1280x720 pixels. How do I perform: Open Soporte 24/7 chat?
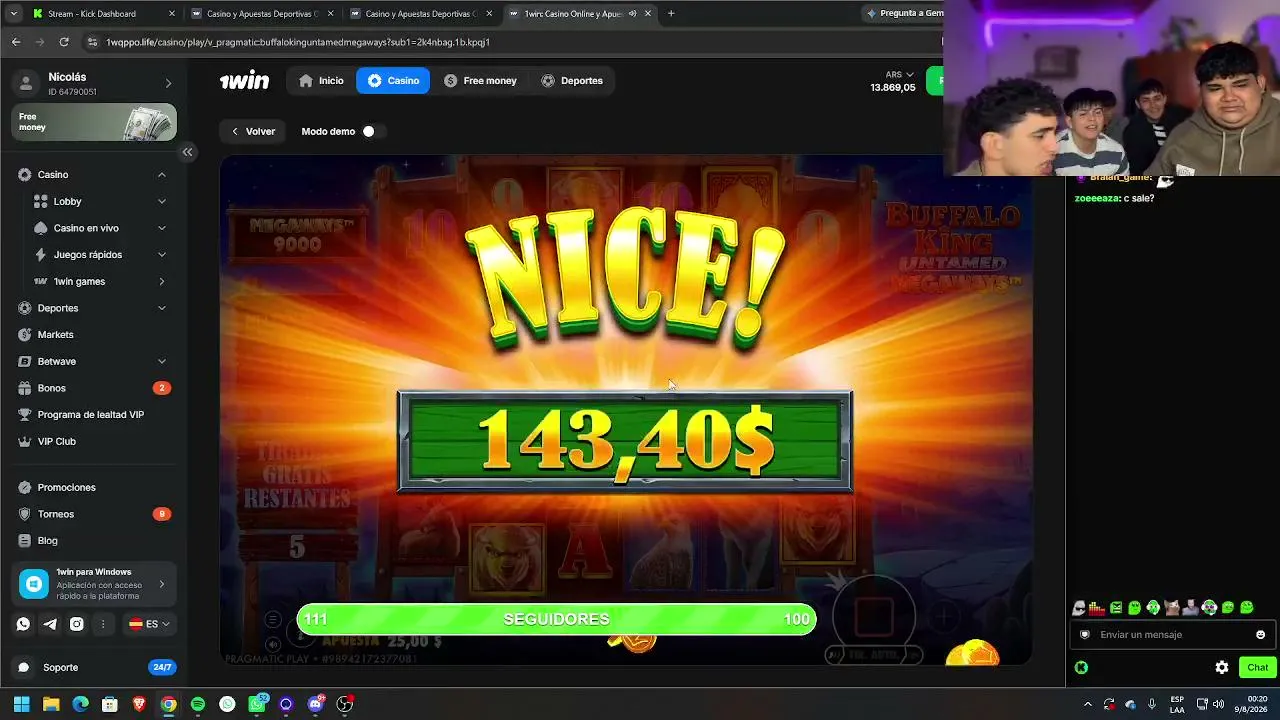pos(95,667)
